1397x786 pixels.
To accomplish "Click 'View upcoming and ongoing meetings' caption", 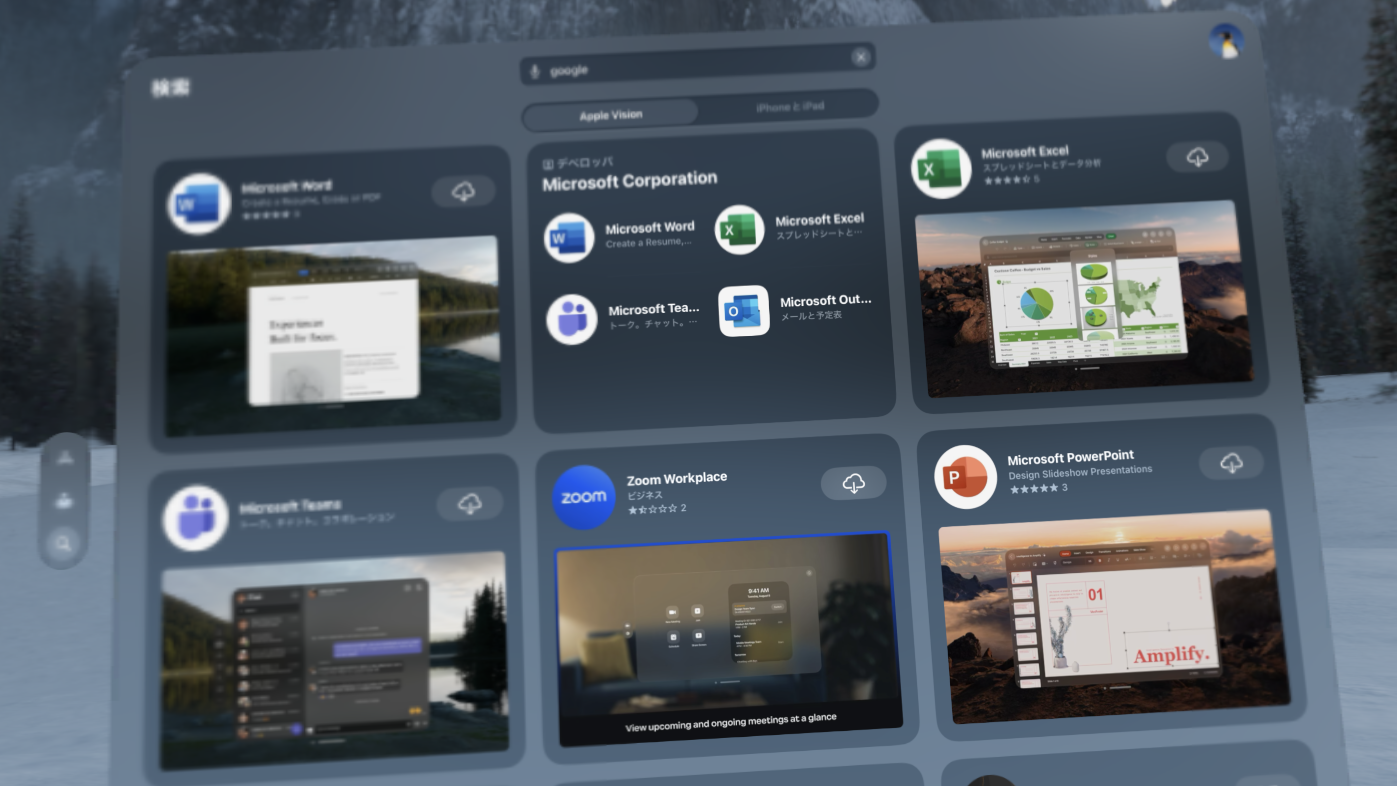I will tap(731, 723).
